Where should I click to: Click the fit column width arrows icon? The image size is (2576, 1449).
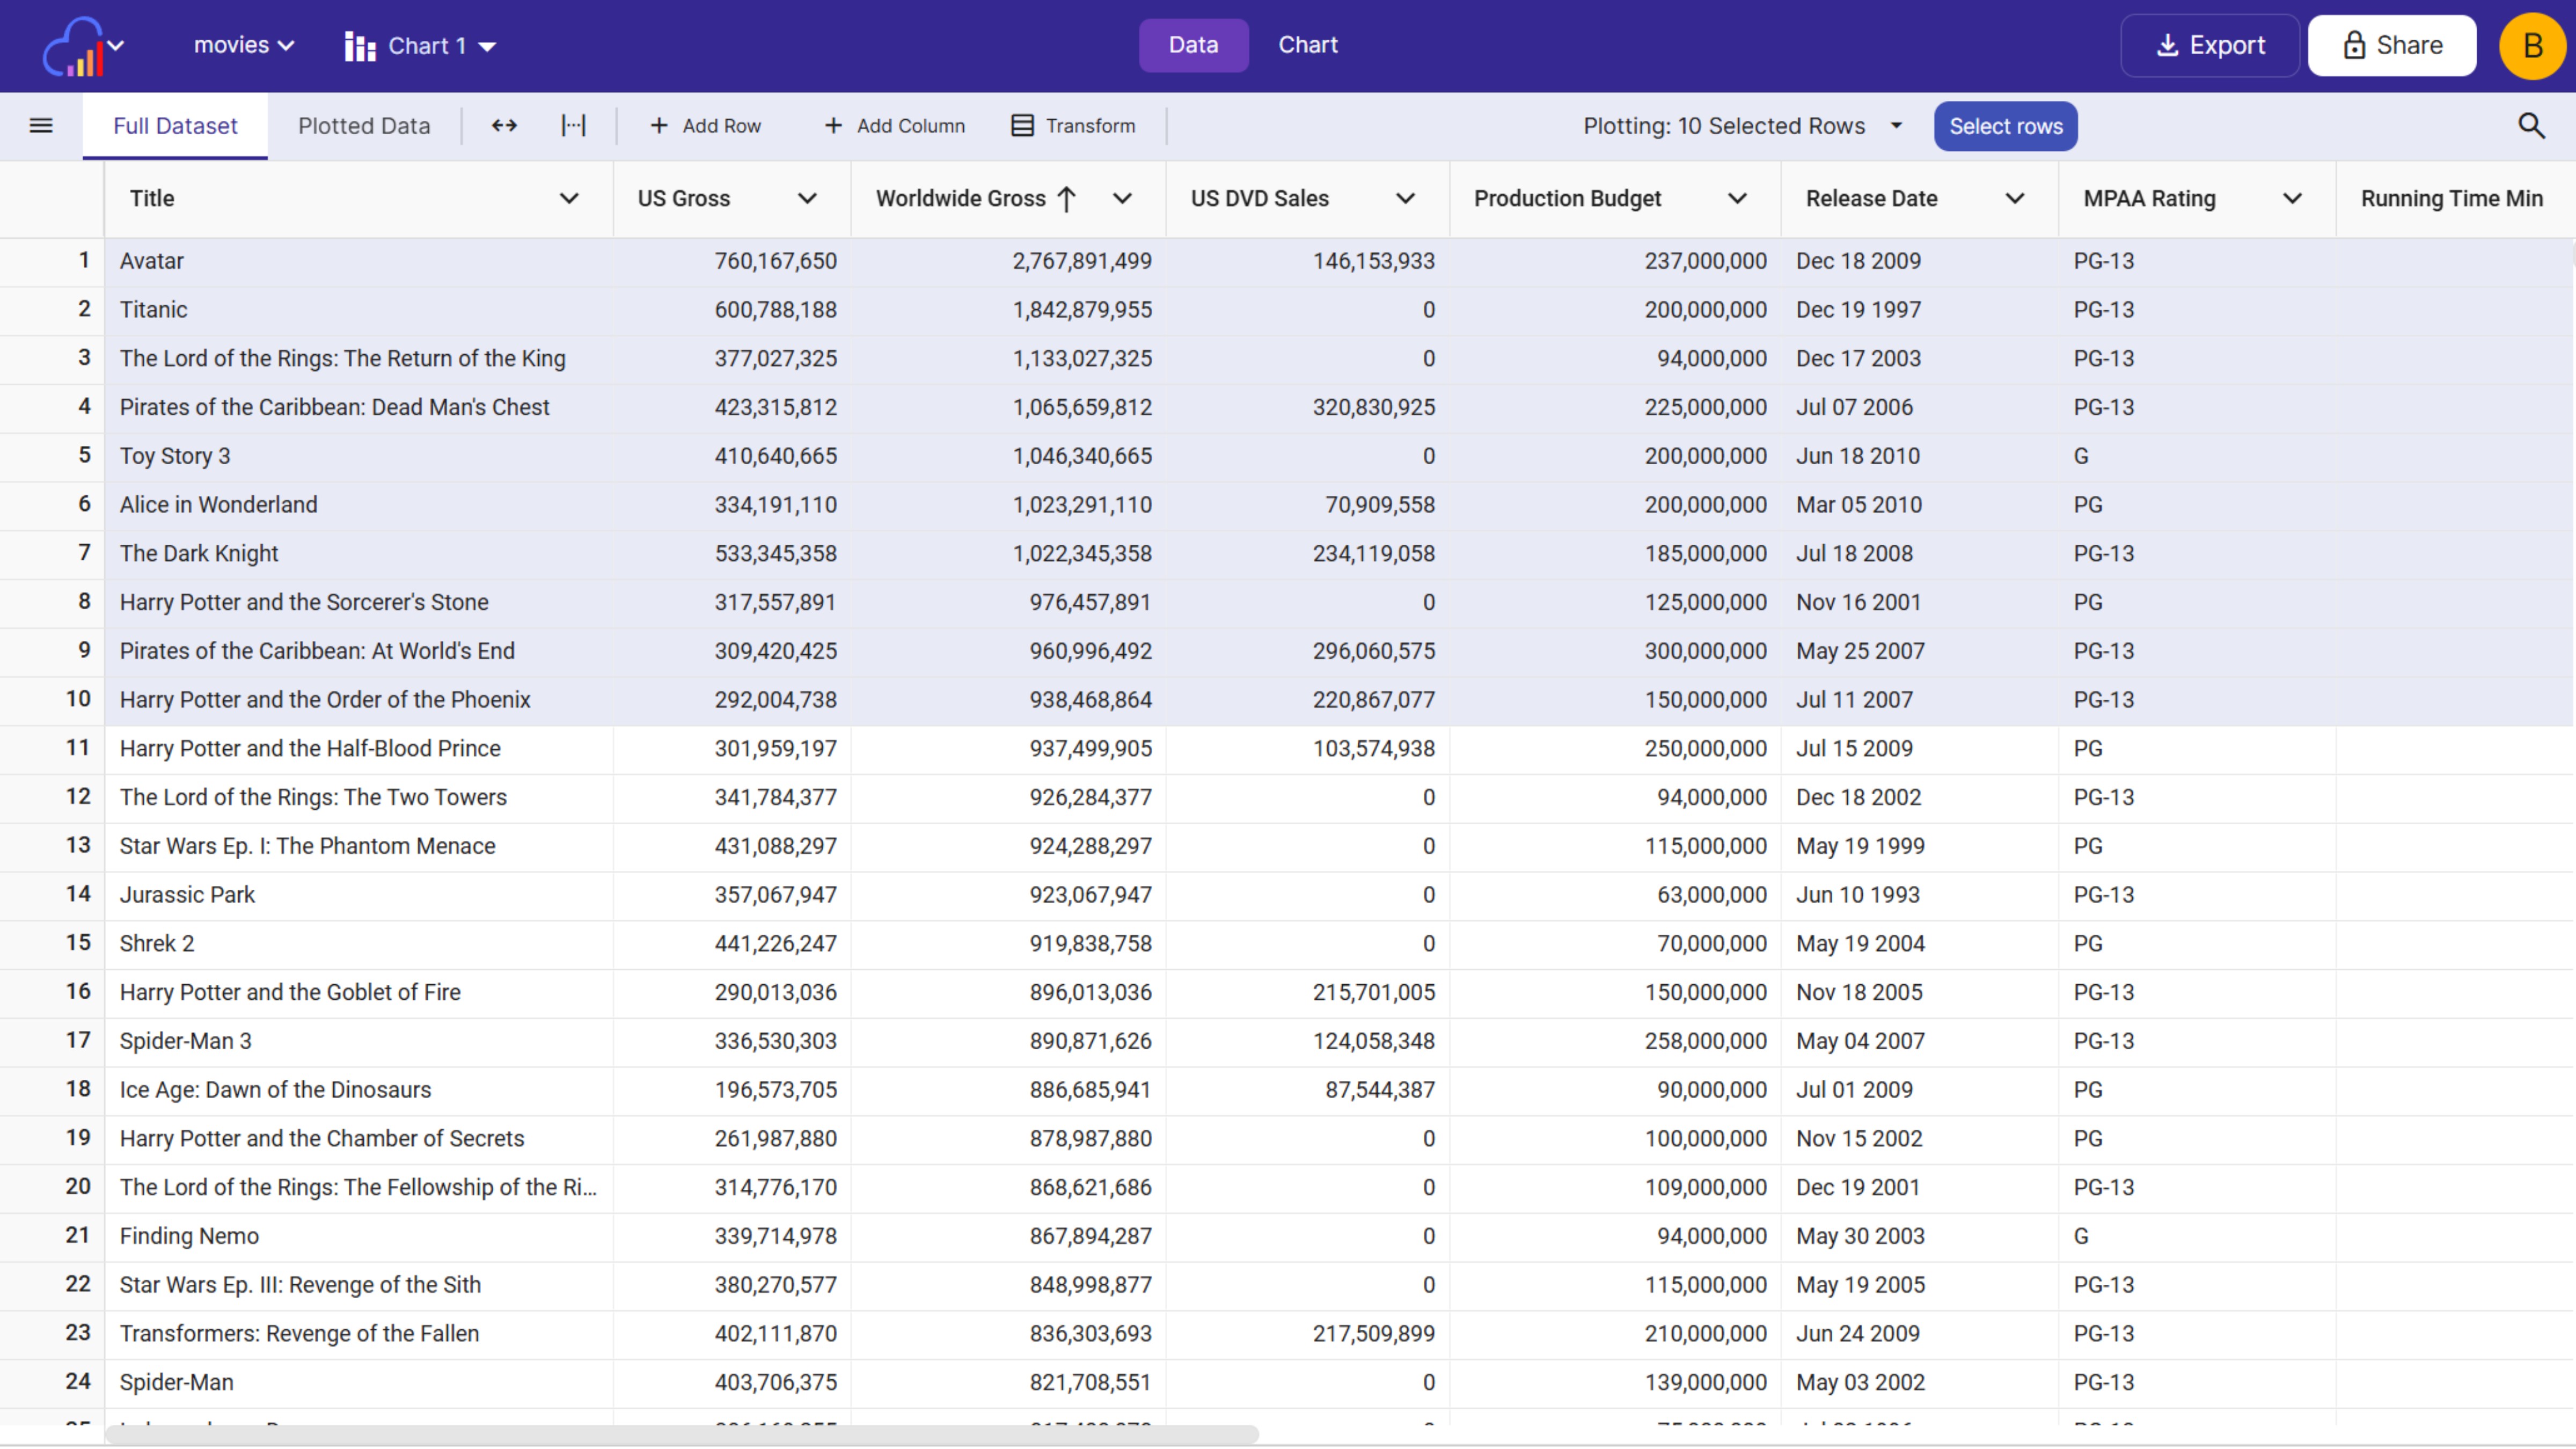504,126
